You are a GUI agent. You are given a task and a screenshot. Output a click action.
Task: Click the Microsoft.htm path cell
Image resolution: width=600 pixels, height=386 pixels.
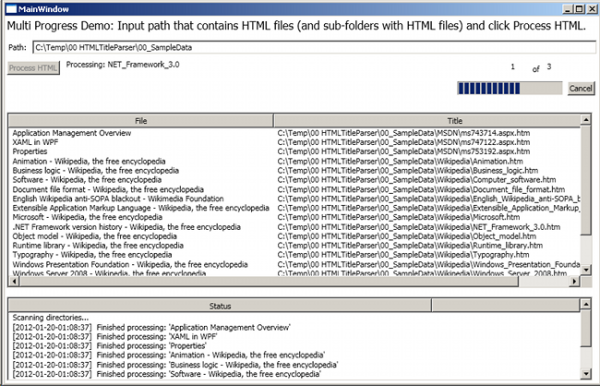click(399, 217)
